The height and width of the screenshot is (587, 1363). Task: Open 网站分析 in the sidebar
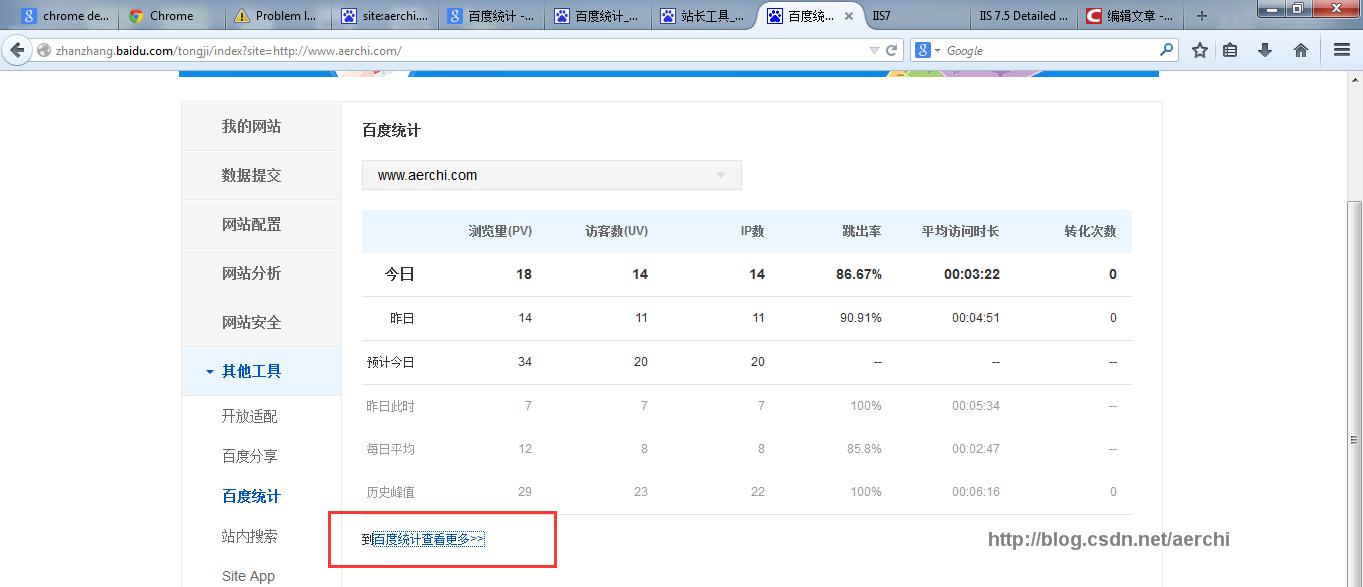click(x=261, y=273)
